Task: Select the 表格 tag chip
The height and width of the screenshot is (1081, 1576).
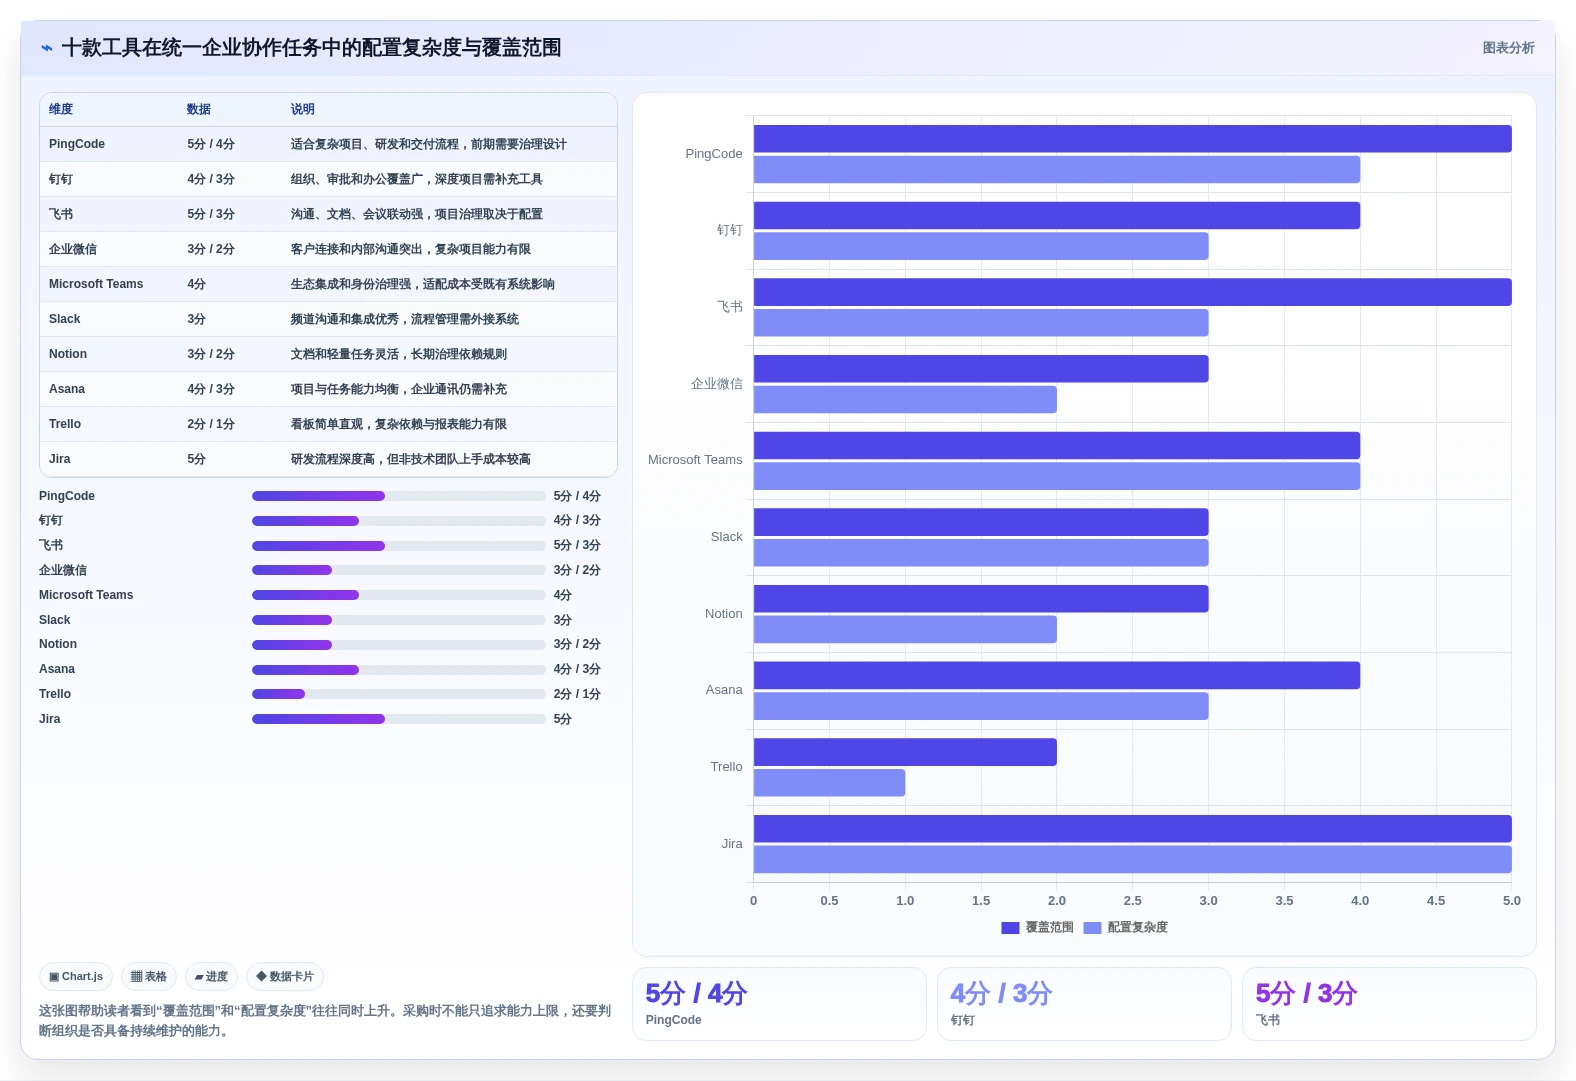Action: coord(149,977)
